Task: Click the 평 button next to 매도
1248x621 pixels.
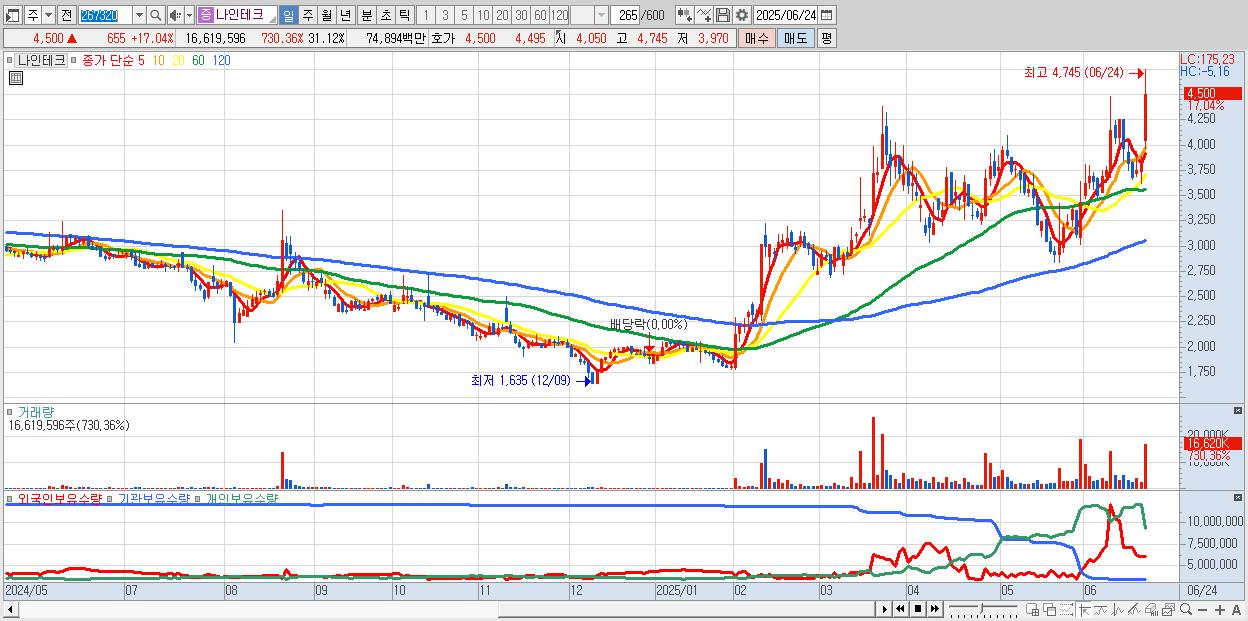Action: pos(826,38)
